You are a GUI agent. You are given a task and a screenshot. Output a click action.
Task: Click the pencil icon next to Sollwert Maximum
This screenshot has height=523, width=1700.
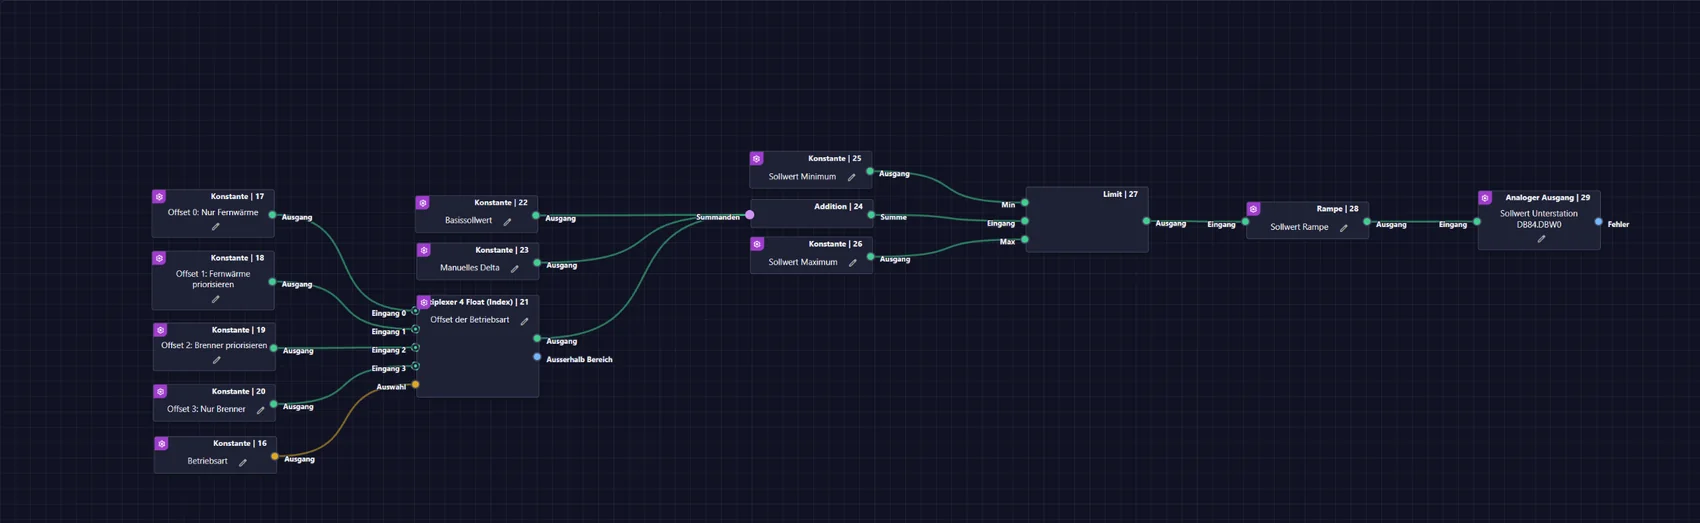tap(853, 263)
